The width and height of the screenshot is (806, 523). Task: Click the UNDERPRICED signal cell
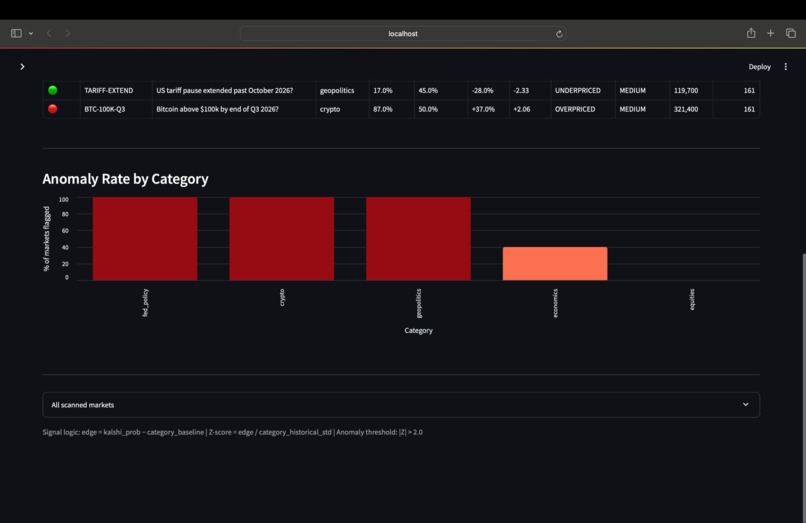coord(582,91)
